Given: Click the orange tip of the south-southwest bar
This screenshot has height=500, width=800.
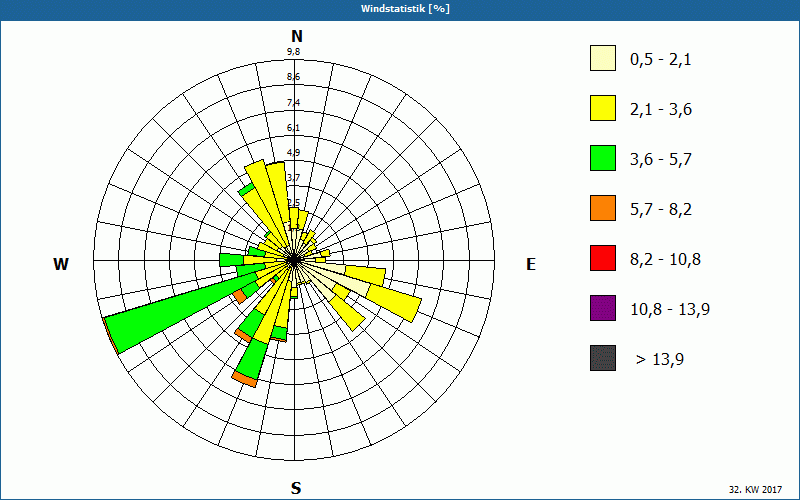Looking at the screenshot, I should coord(244,380).
